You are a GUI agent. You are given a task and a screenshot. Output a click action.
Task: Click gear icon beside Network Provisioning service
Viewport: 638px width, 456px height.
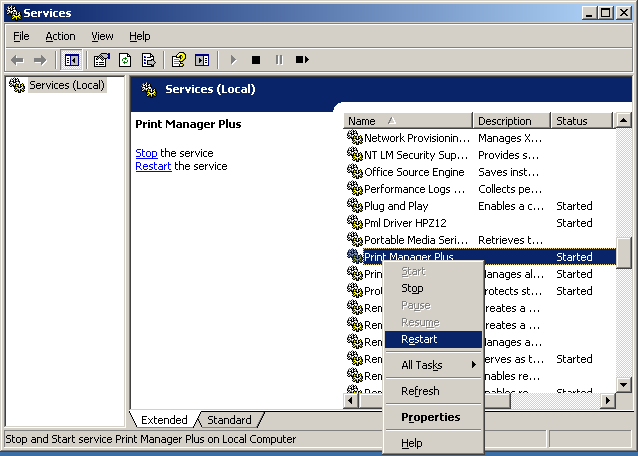tap(354, 137)
